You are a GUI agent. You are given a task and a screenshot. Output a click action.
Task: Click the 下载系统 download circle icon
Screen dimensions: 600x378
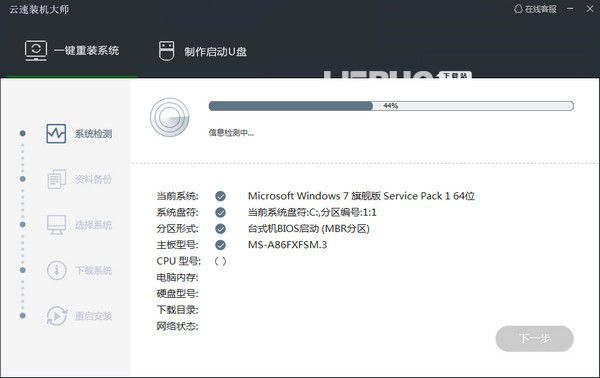click(x=57, y=270)
